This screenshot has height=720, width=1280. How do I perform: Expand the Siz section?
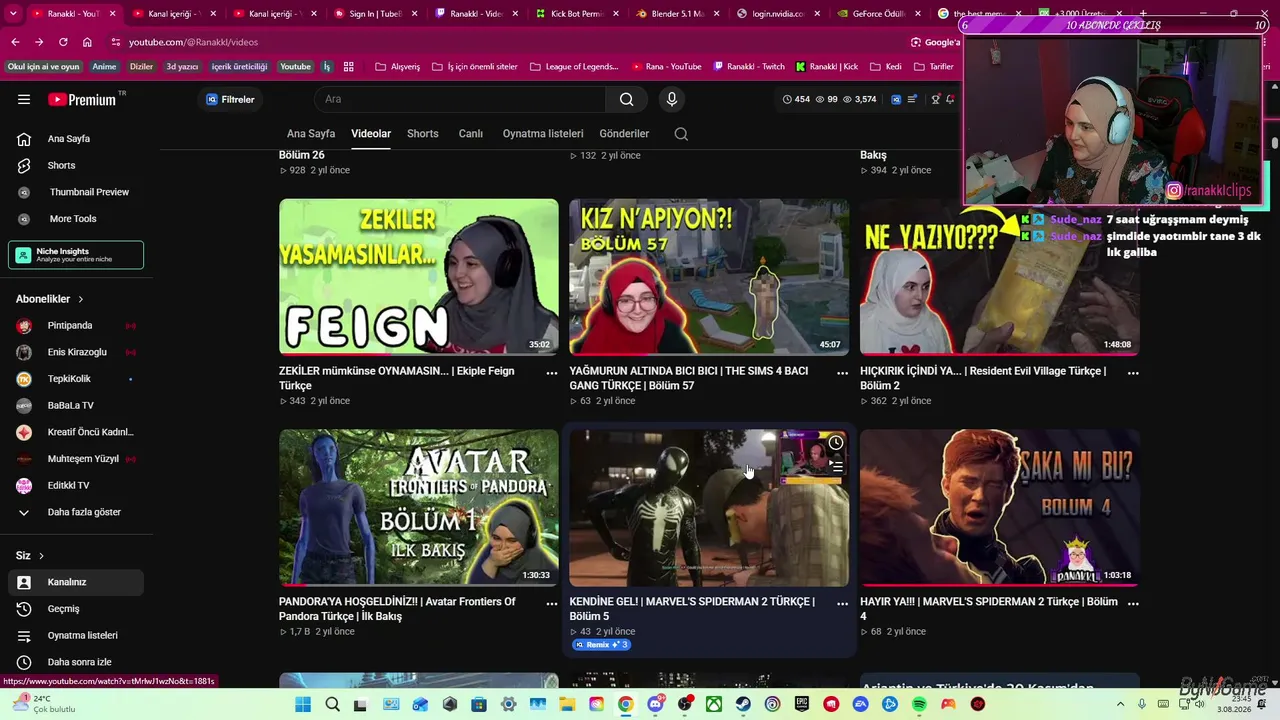pos(30,555)
